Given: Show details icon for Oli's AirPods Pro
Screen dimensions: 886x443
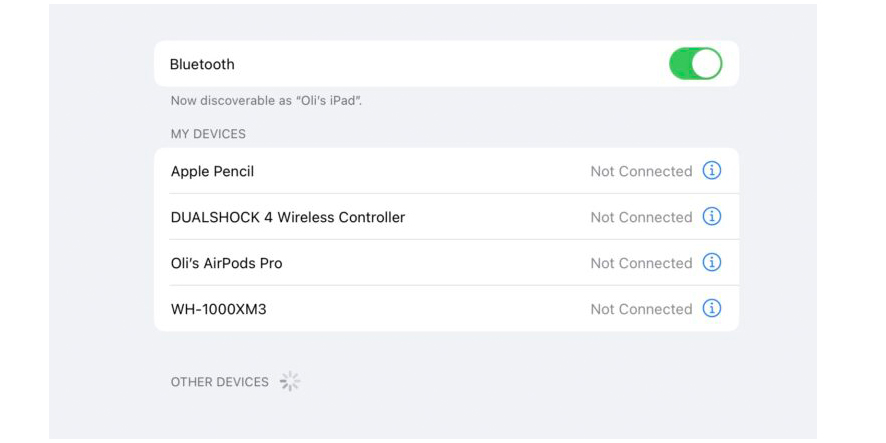Looking at the screenshot, I should (711, 262).
